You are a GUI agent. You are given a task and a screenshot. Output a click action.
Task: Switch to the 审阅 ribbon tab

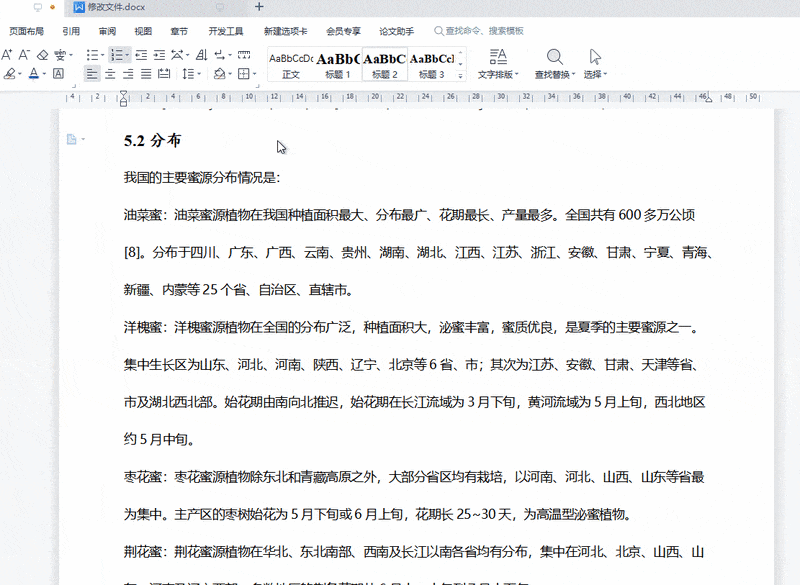tap(107, 31)
